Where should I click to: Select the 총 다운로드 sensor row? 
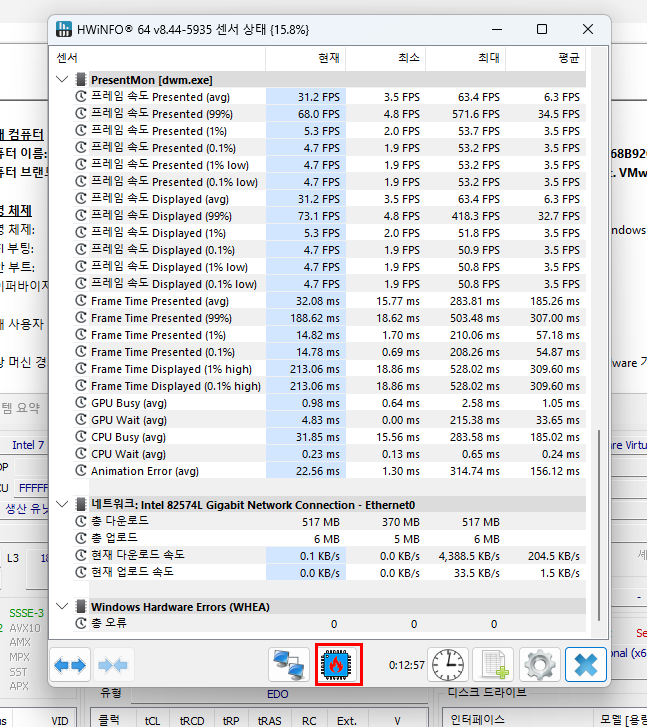(x=329, y=522)
